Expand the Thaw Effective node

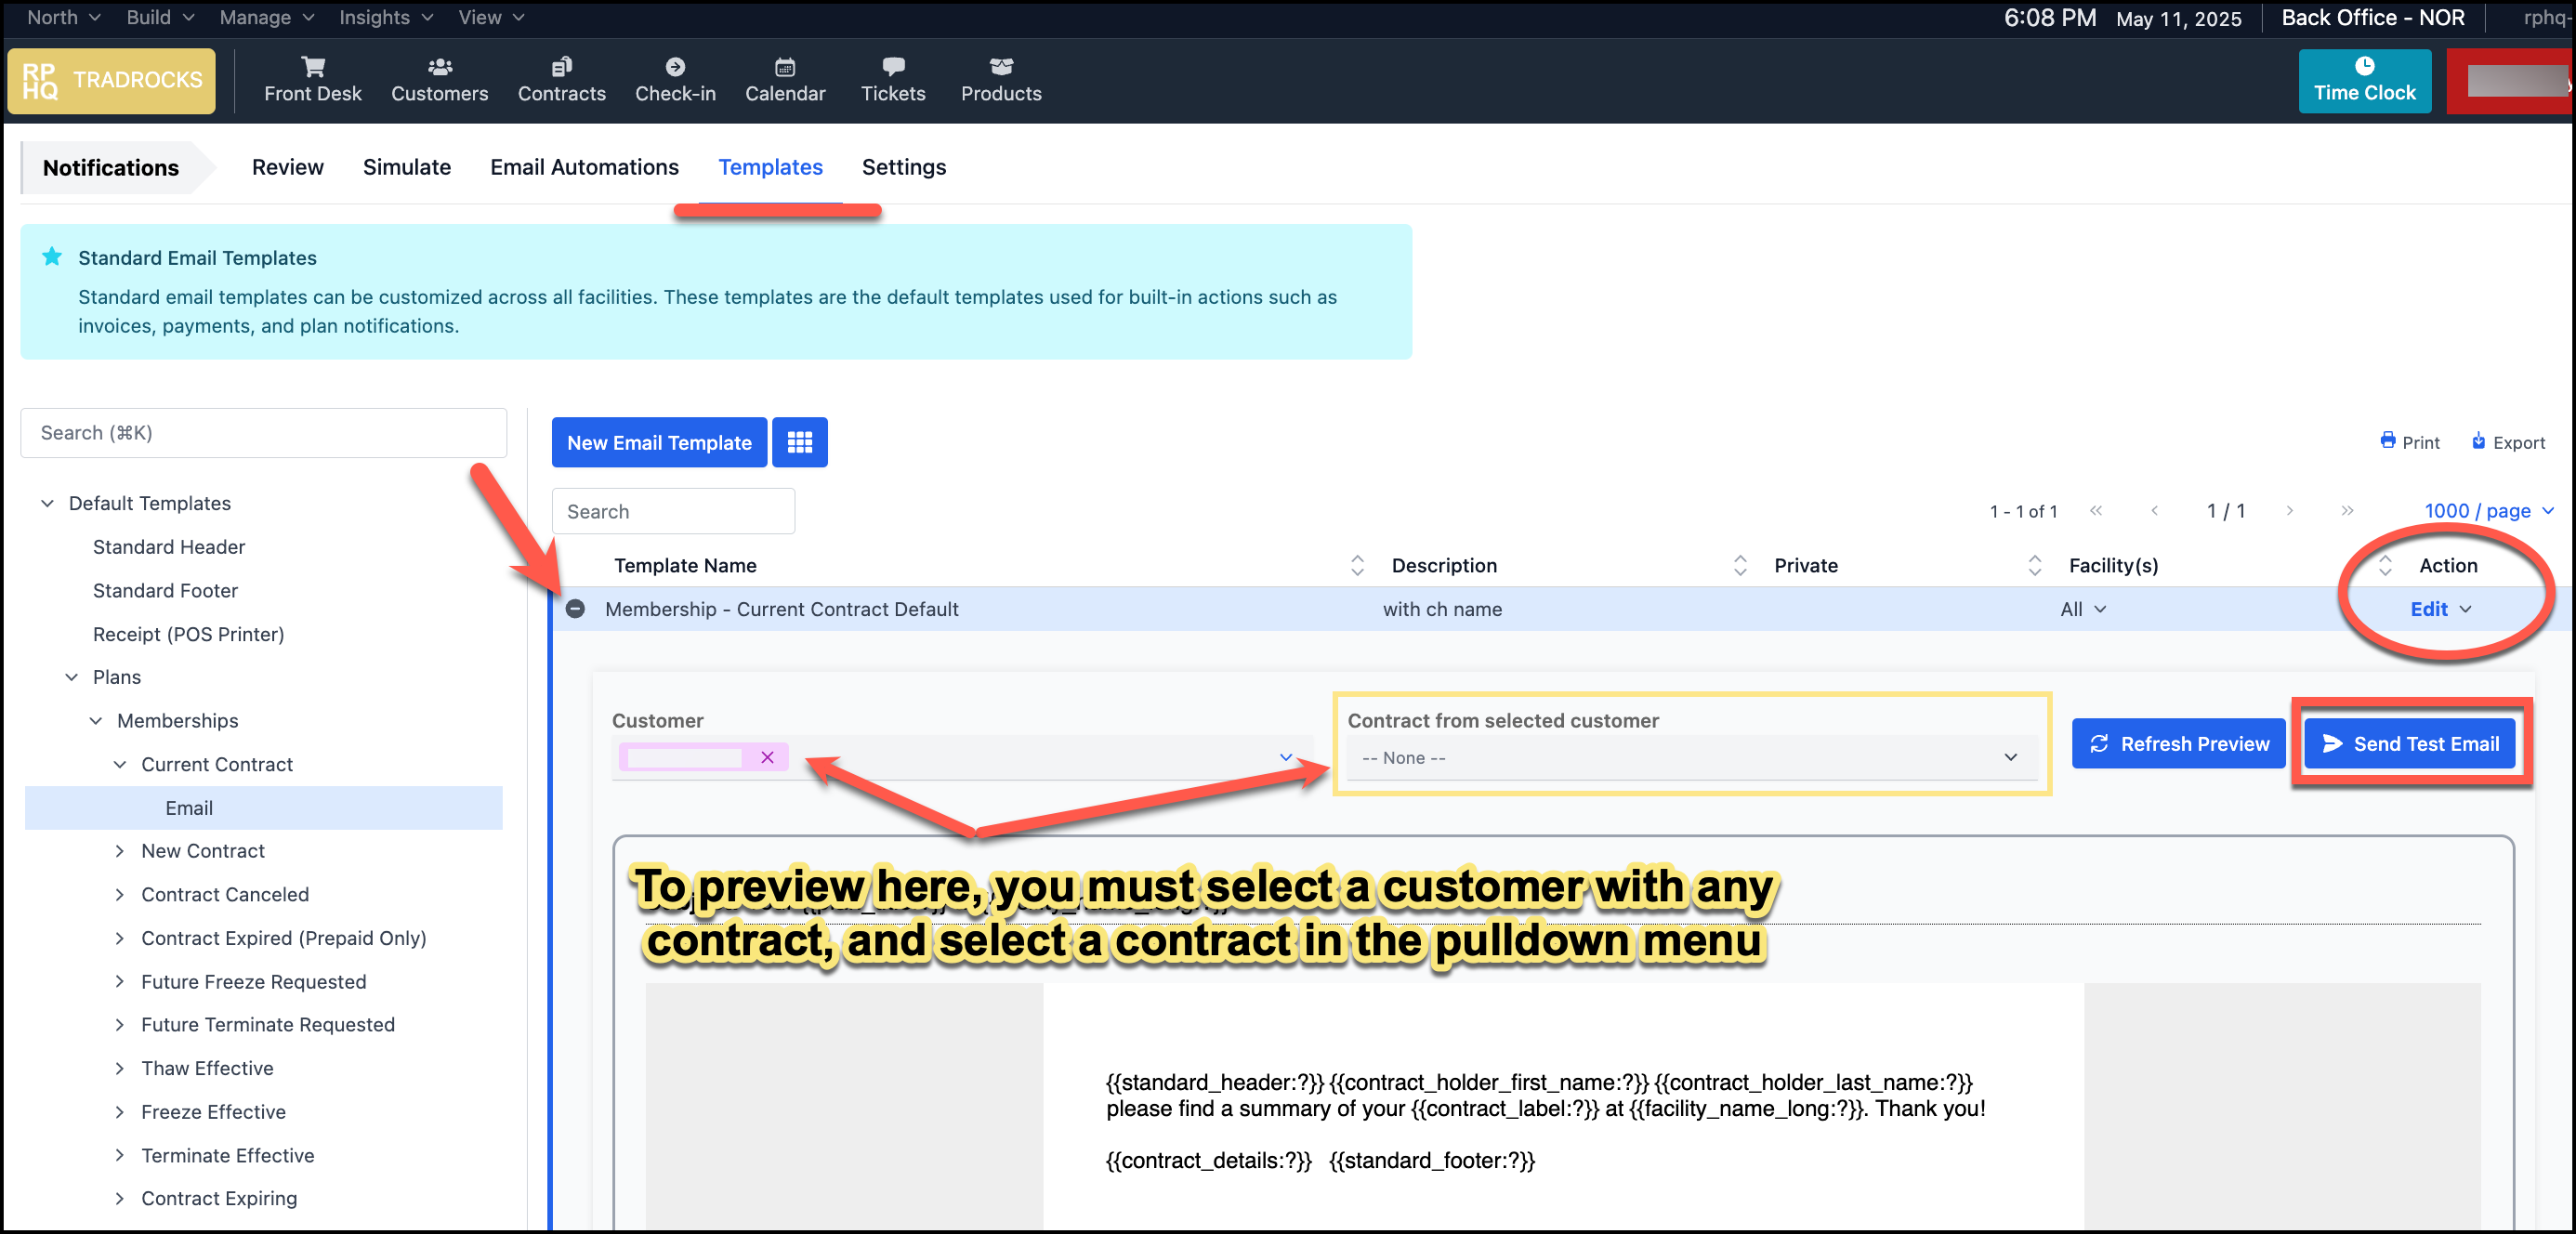pyautogui.click(x=120, y=1068)
